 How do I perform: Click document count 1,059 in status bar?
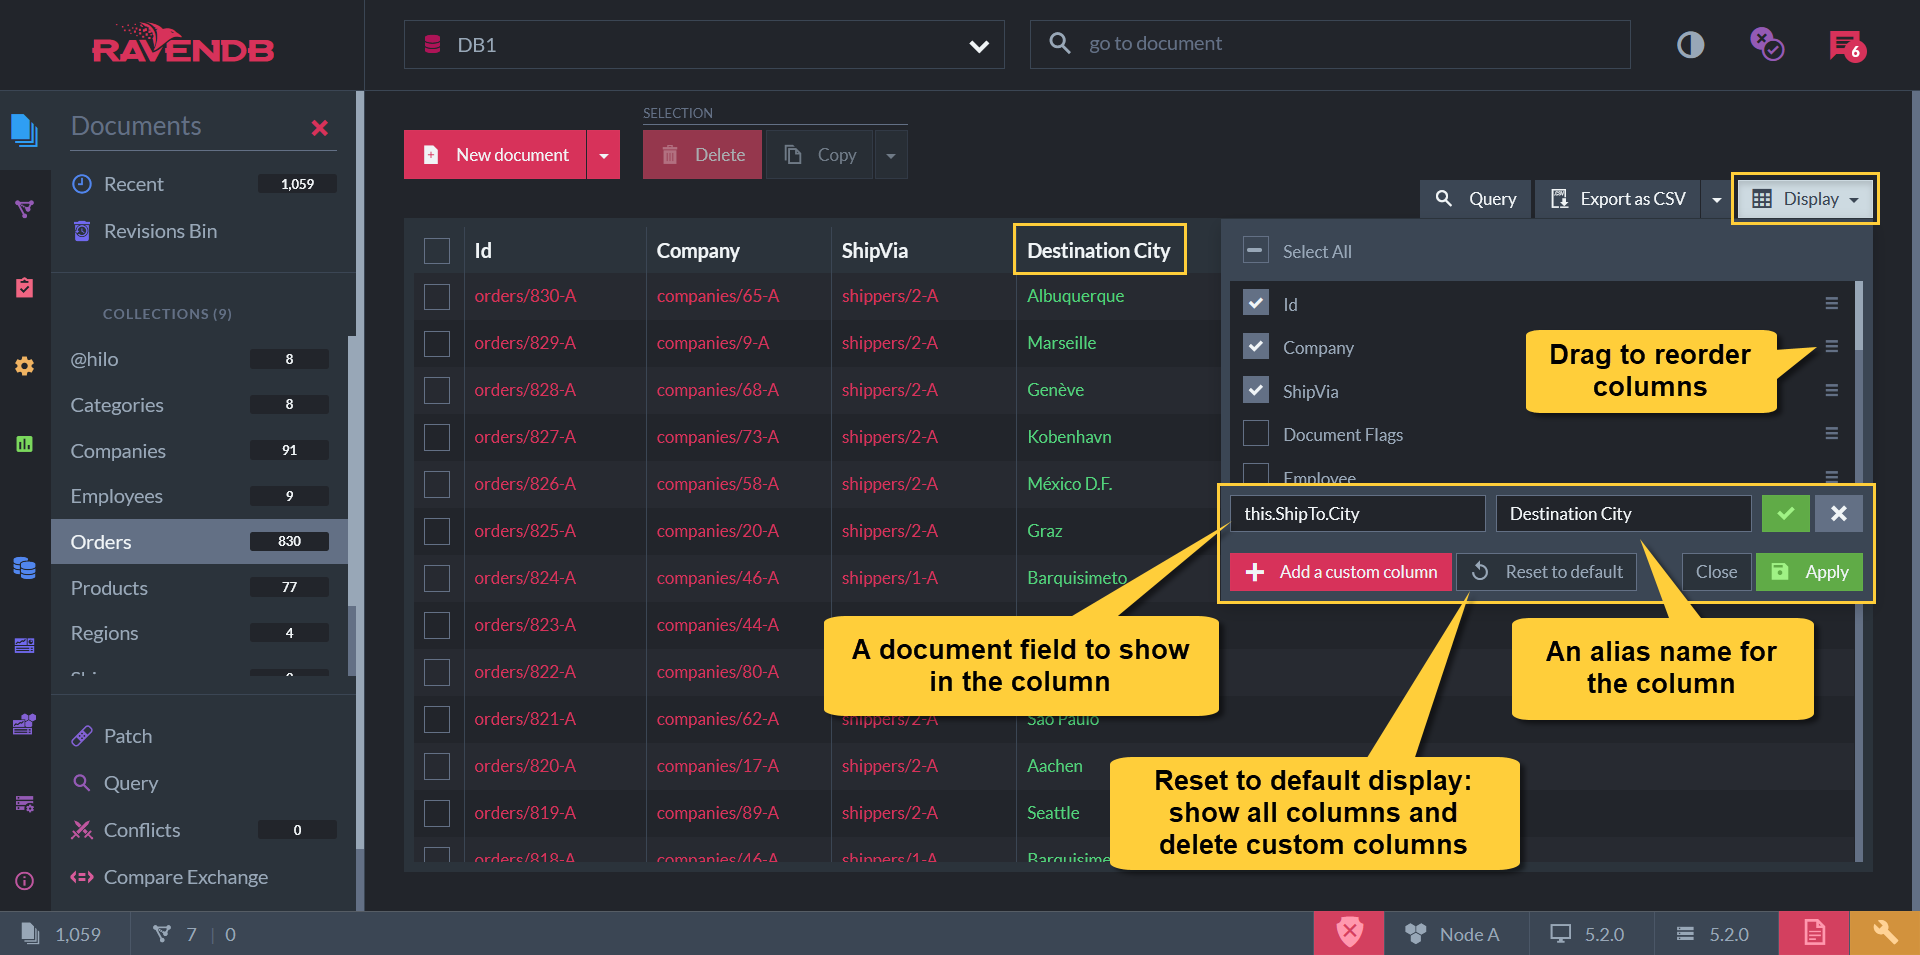point(62,934)
